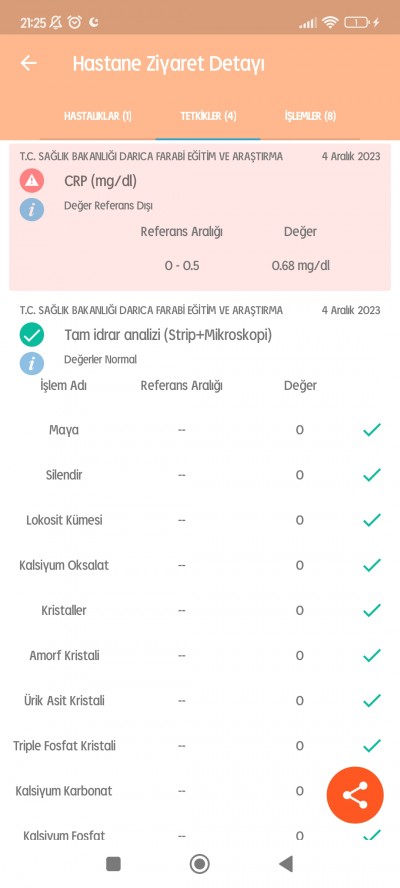Tap the info icon beside Değerler Normal

[32, 363]
